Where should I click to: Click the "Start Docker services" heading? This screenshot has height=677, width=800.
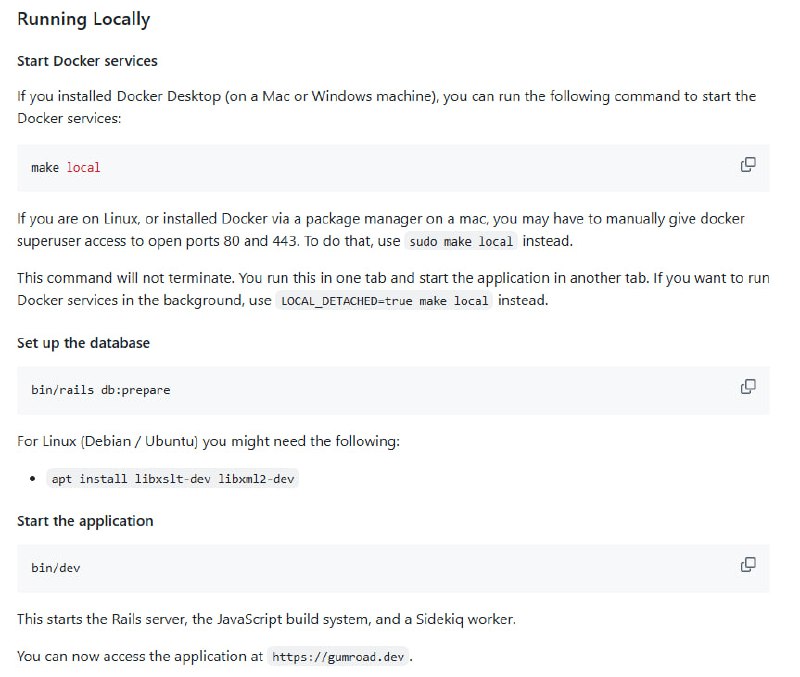click(x=87, y=61)
